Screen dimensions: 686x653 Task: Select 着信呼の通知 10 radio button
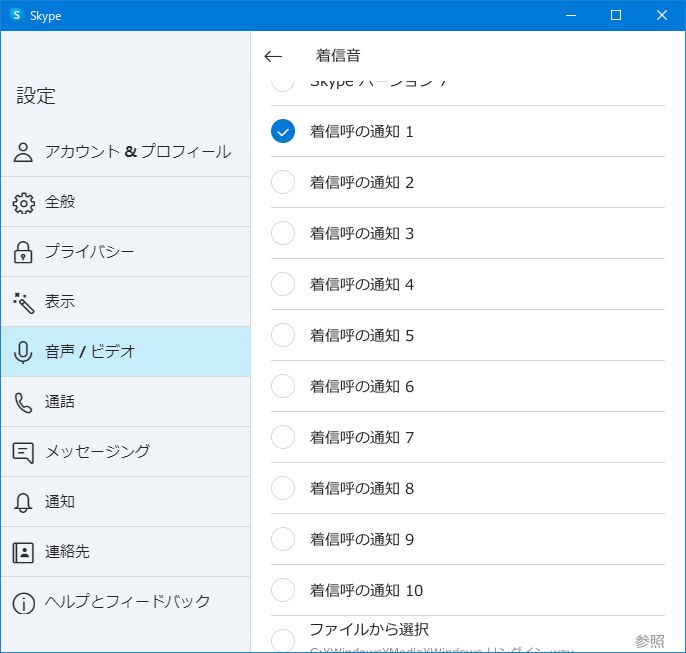pyautogui.click(x=283, y=590)
